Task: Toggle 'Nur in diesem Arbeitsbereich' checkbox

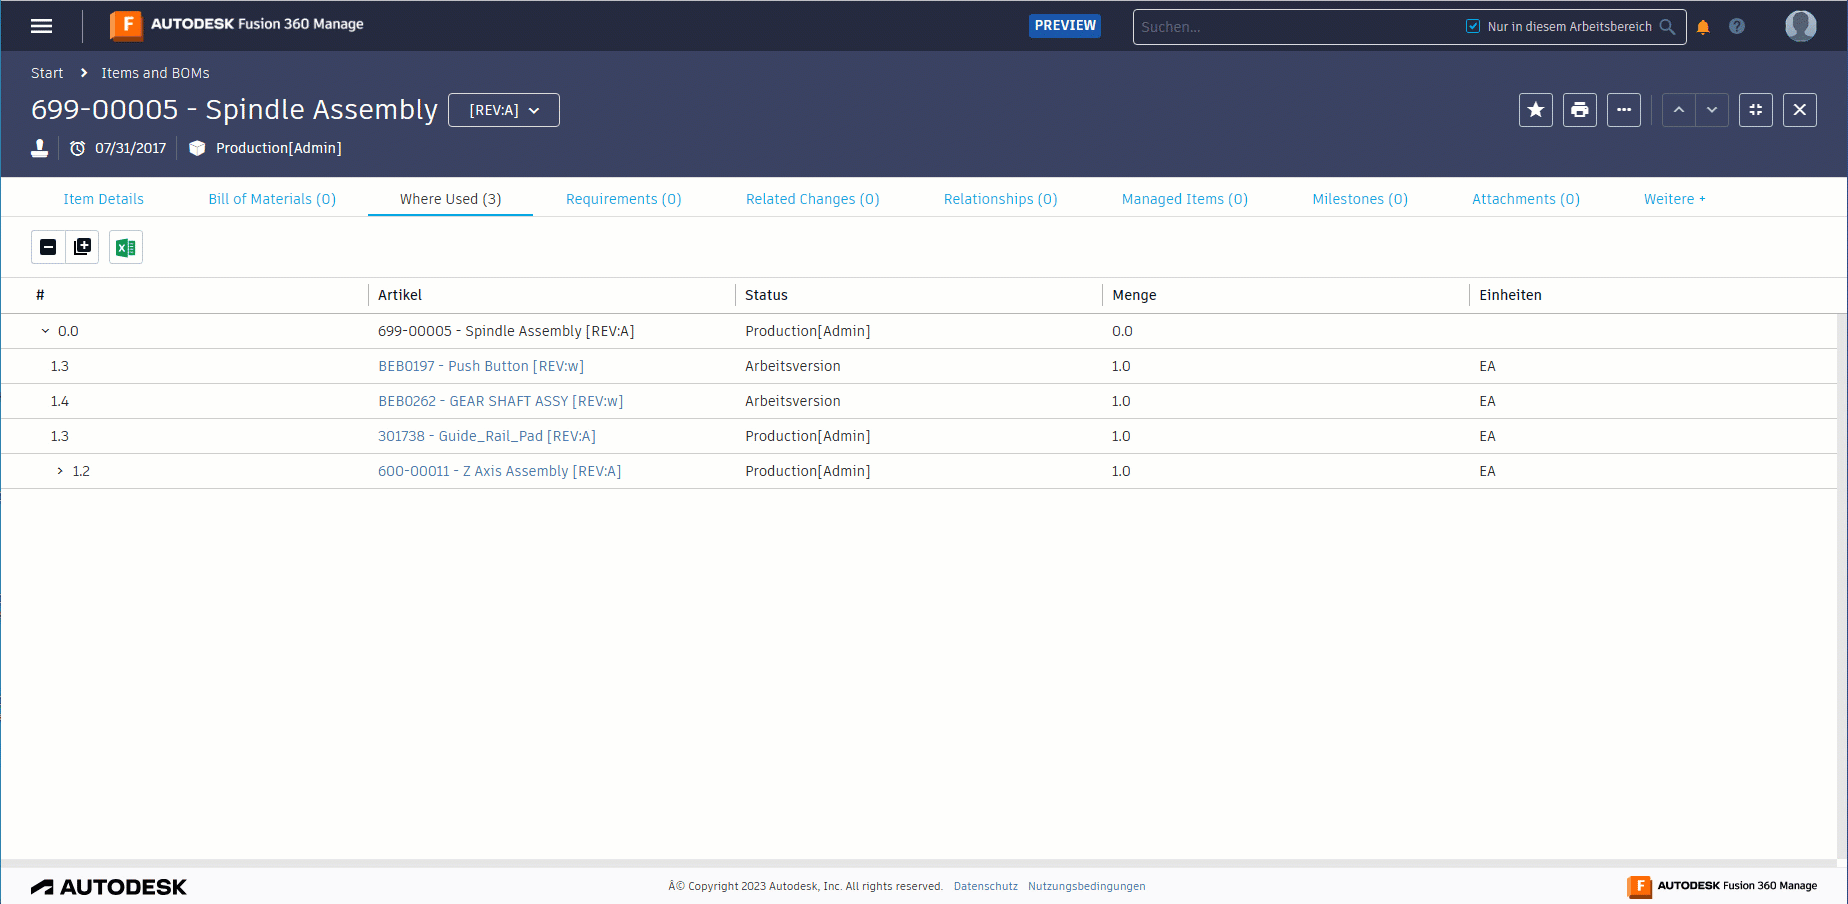Action: (1473, 27)
